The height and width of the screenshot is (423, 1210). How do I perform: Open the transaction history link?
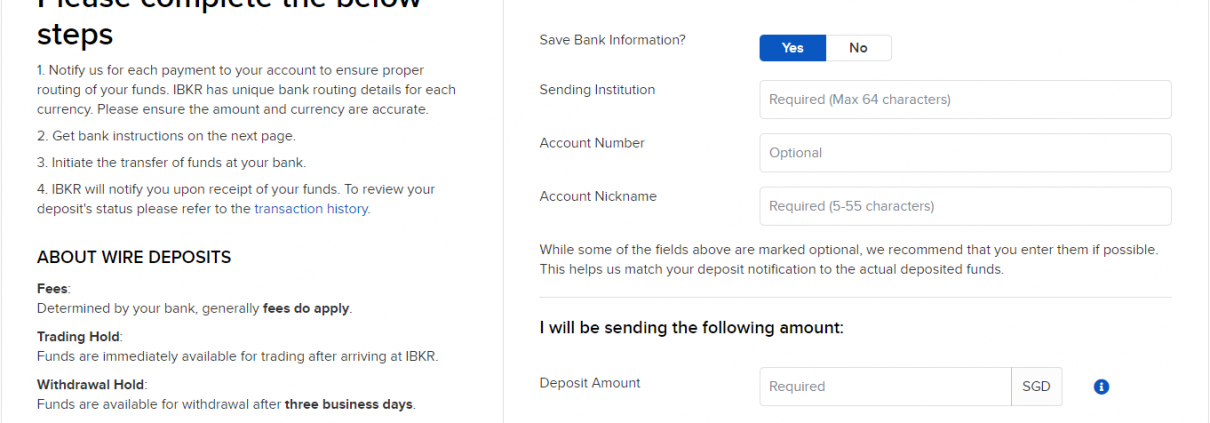[x=311, y=209]
